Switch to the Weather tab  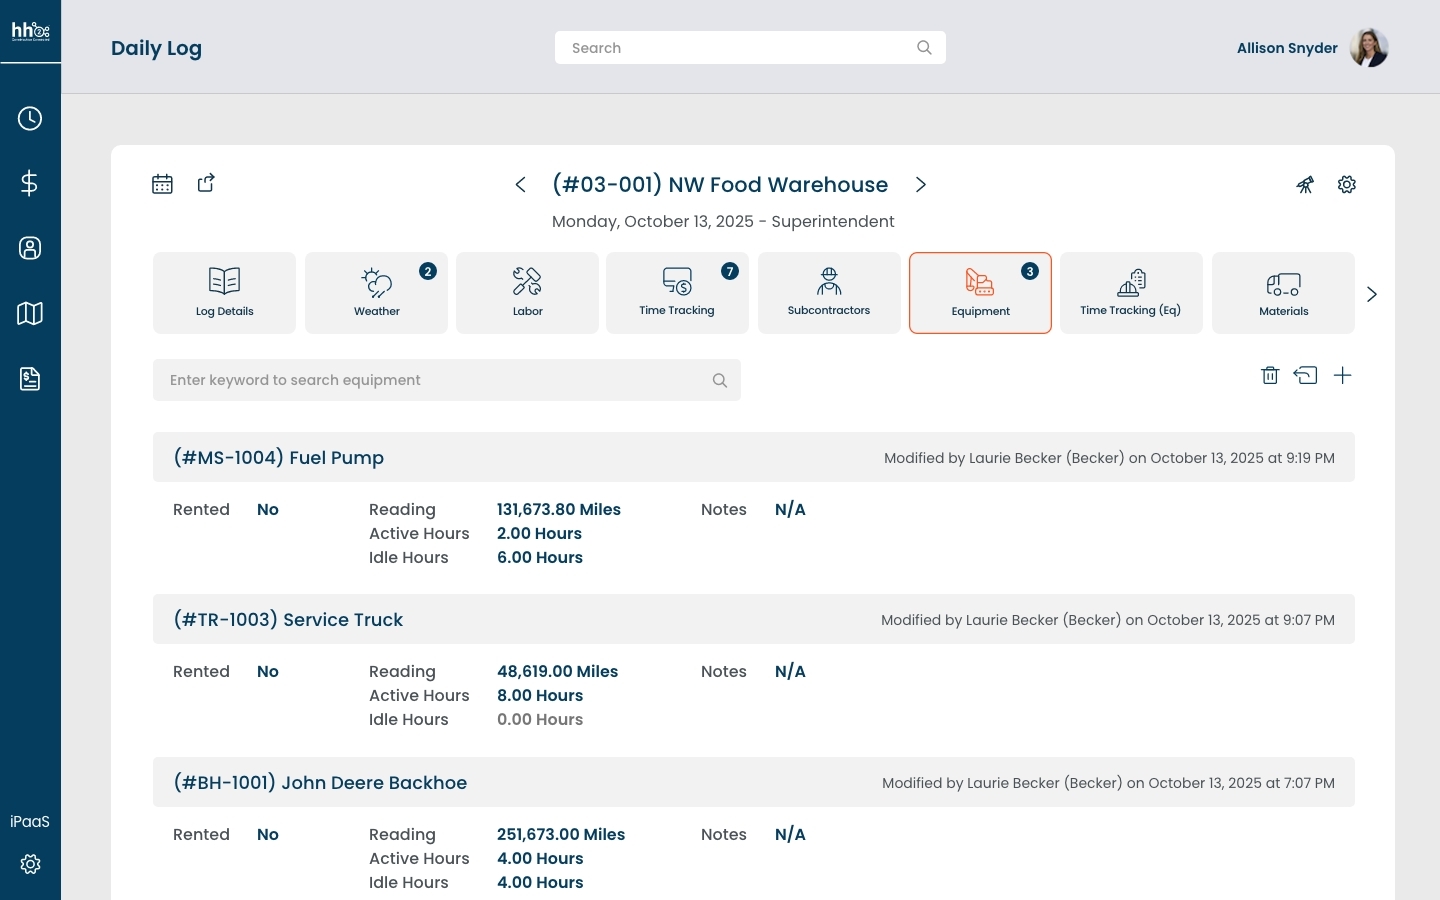click(x=376, y=293)
